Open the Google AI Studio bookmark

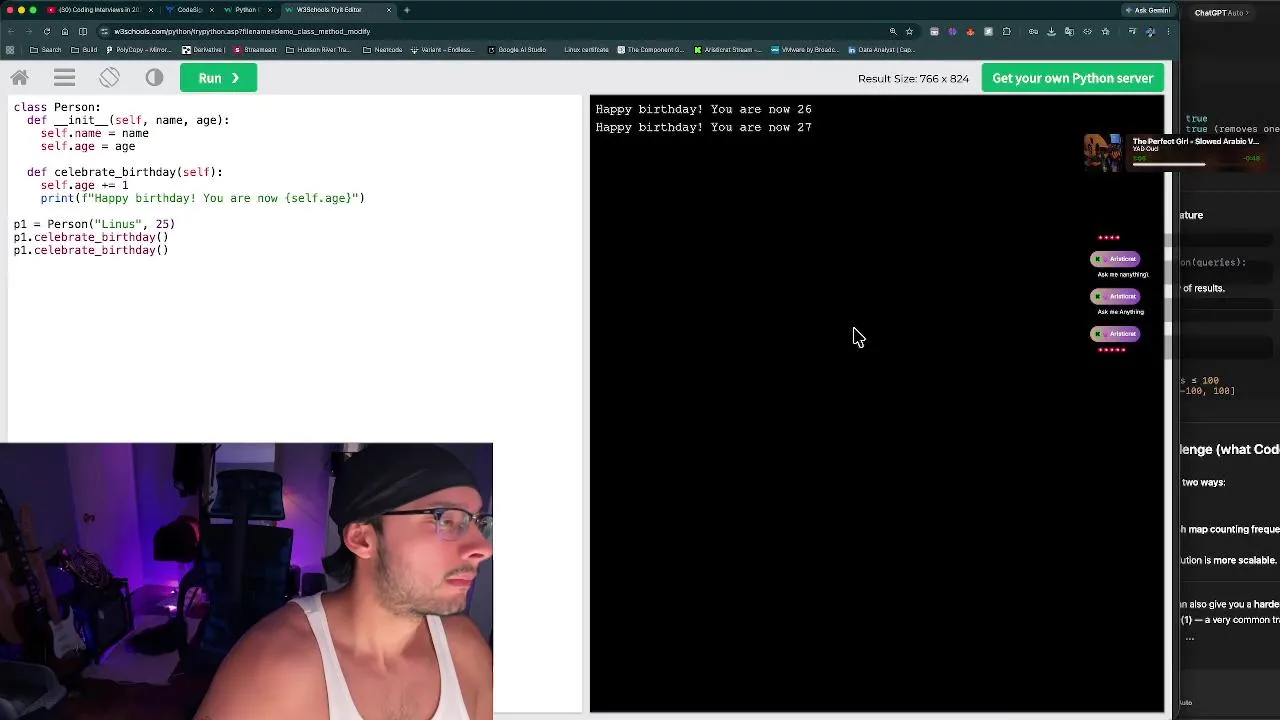(x=517, y=49)
